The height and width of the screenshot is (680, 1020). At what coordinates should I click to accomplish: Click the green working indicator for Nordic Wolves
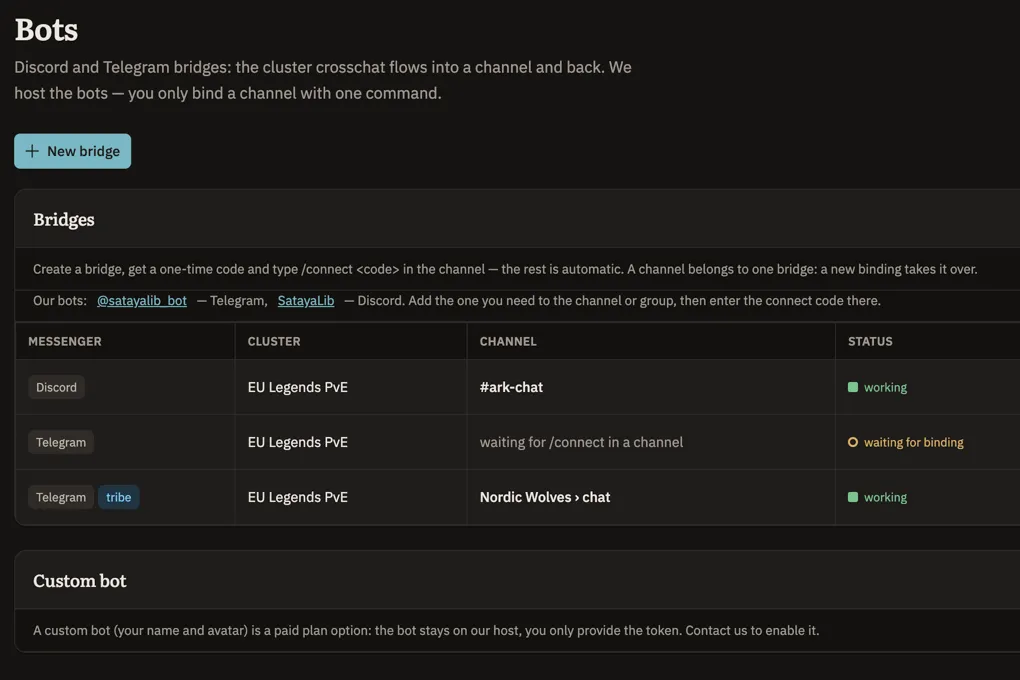[853, 497]
